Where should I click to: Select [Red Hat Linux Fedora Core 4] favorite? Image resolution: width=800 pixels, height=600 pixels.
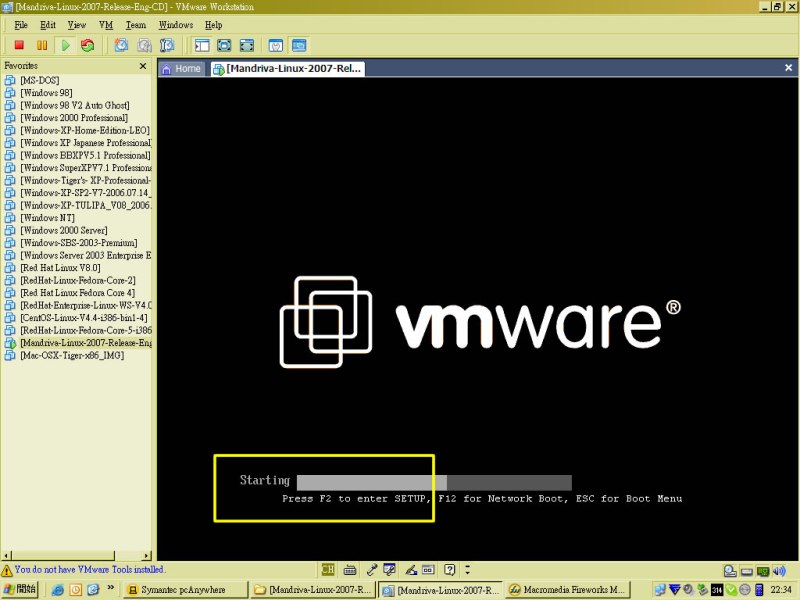coord(70,293)
